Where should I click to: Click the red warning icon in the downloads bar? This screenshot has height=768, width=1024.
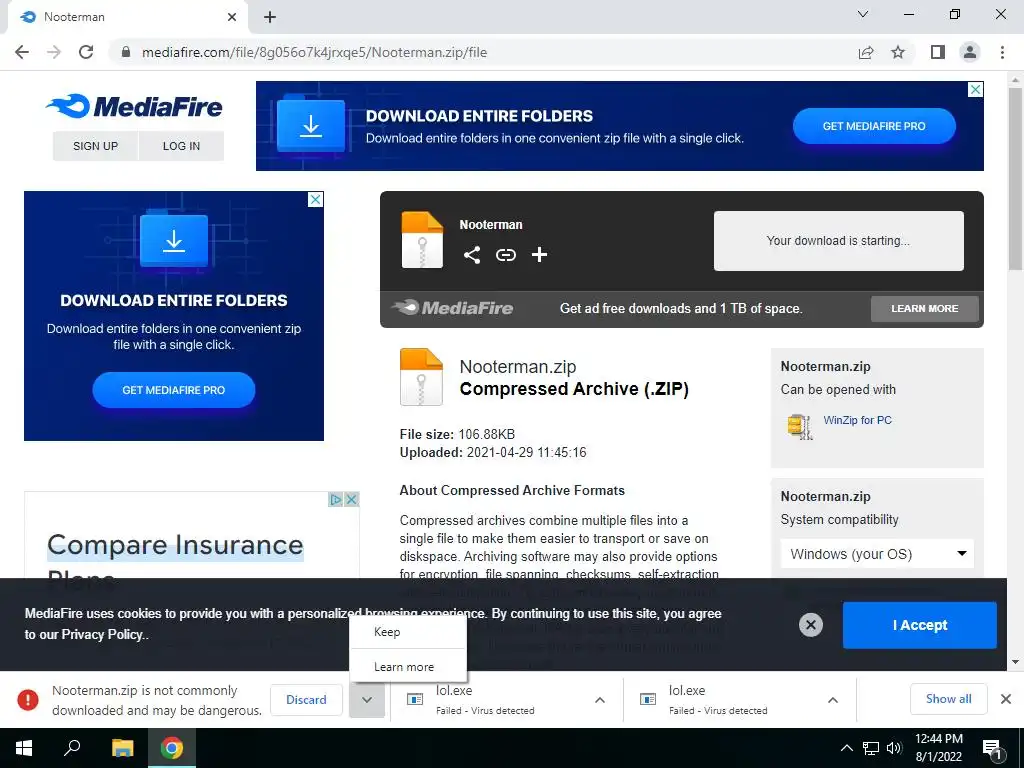pyautogui.click(x=27, y=699)
